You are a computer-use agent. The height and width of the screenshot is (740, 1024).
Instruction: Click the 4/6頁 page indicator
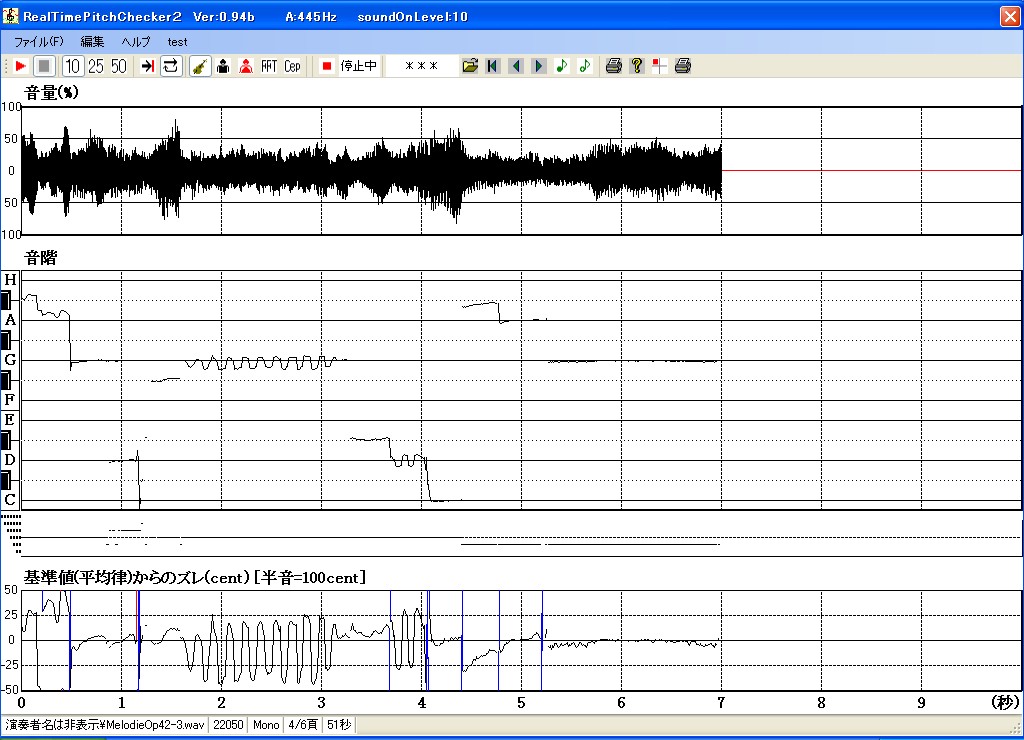tap(303, 725)
